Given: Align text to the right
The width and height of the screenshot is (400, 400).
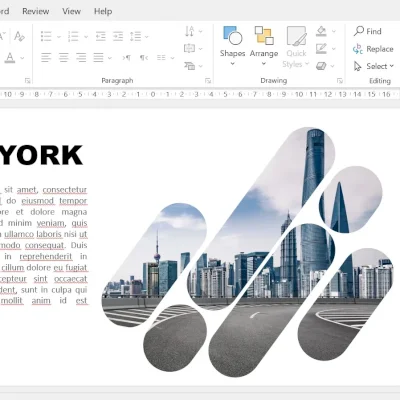Looking at the screenshot, I should pos(81,58).
